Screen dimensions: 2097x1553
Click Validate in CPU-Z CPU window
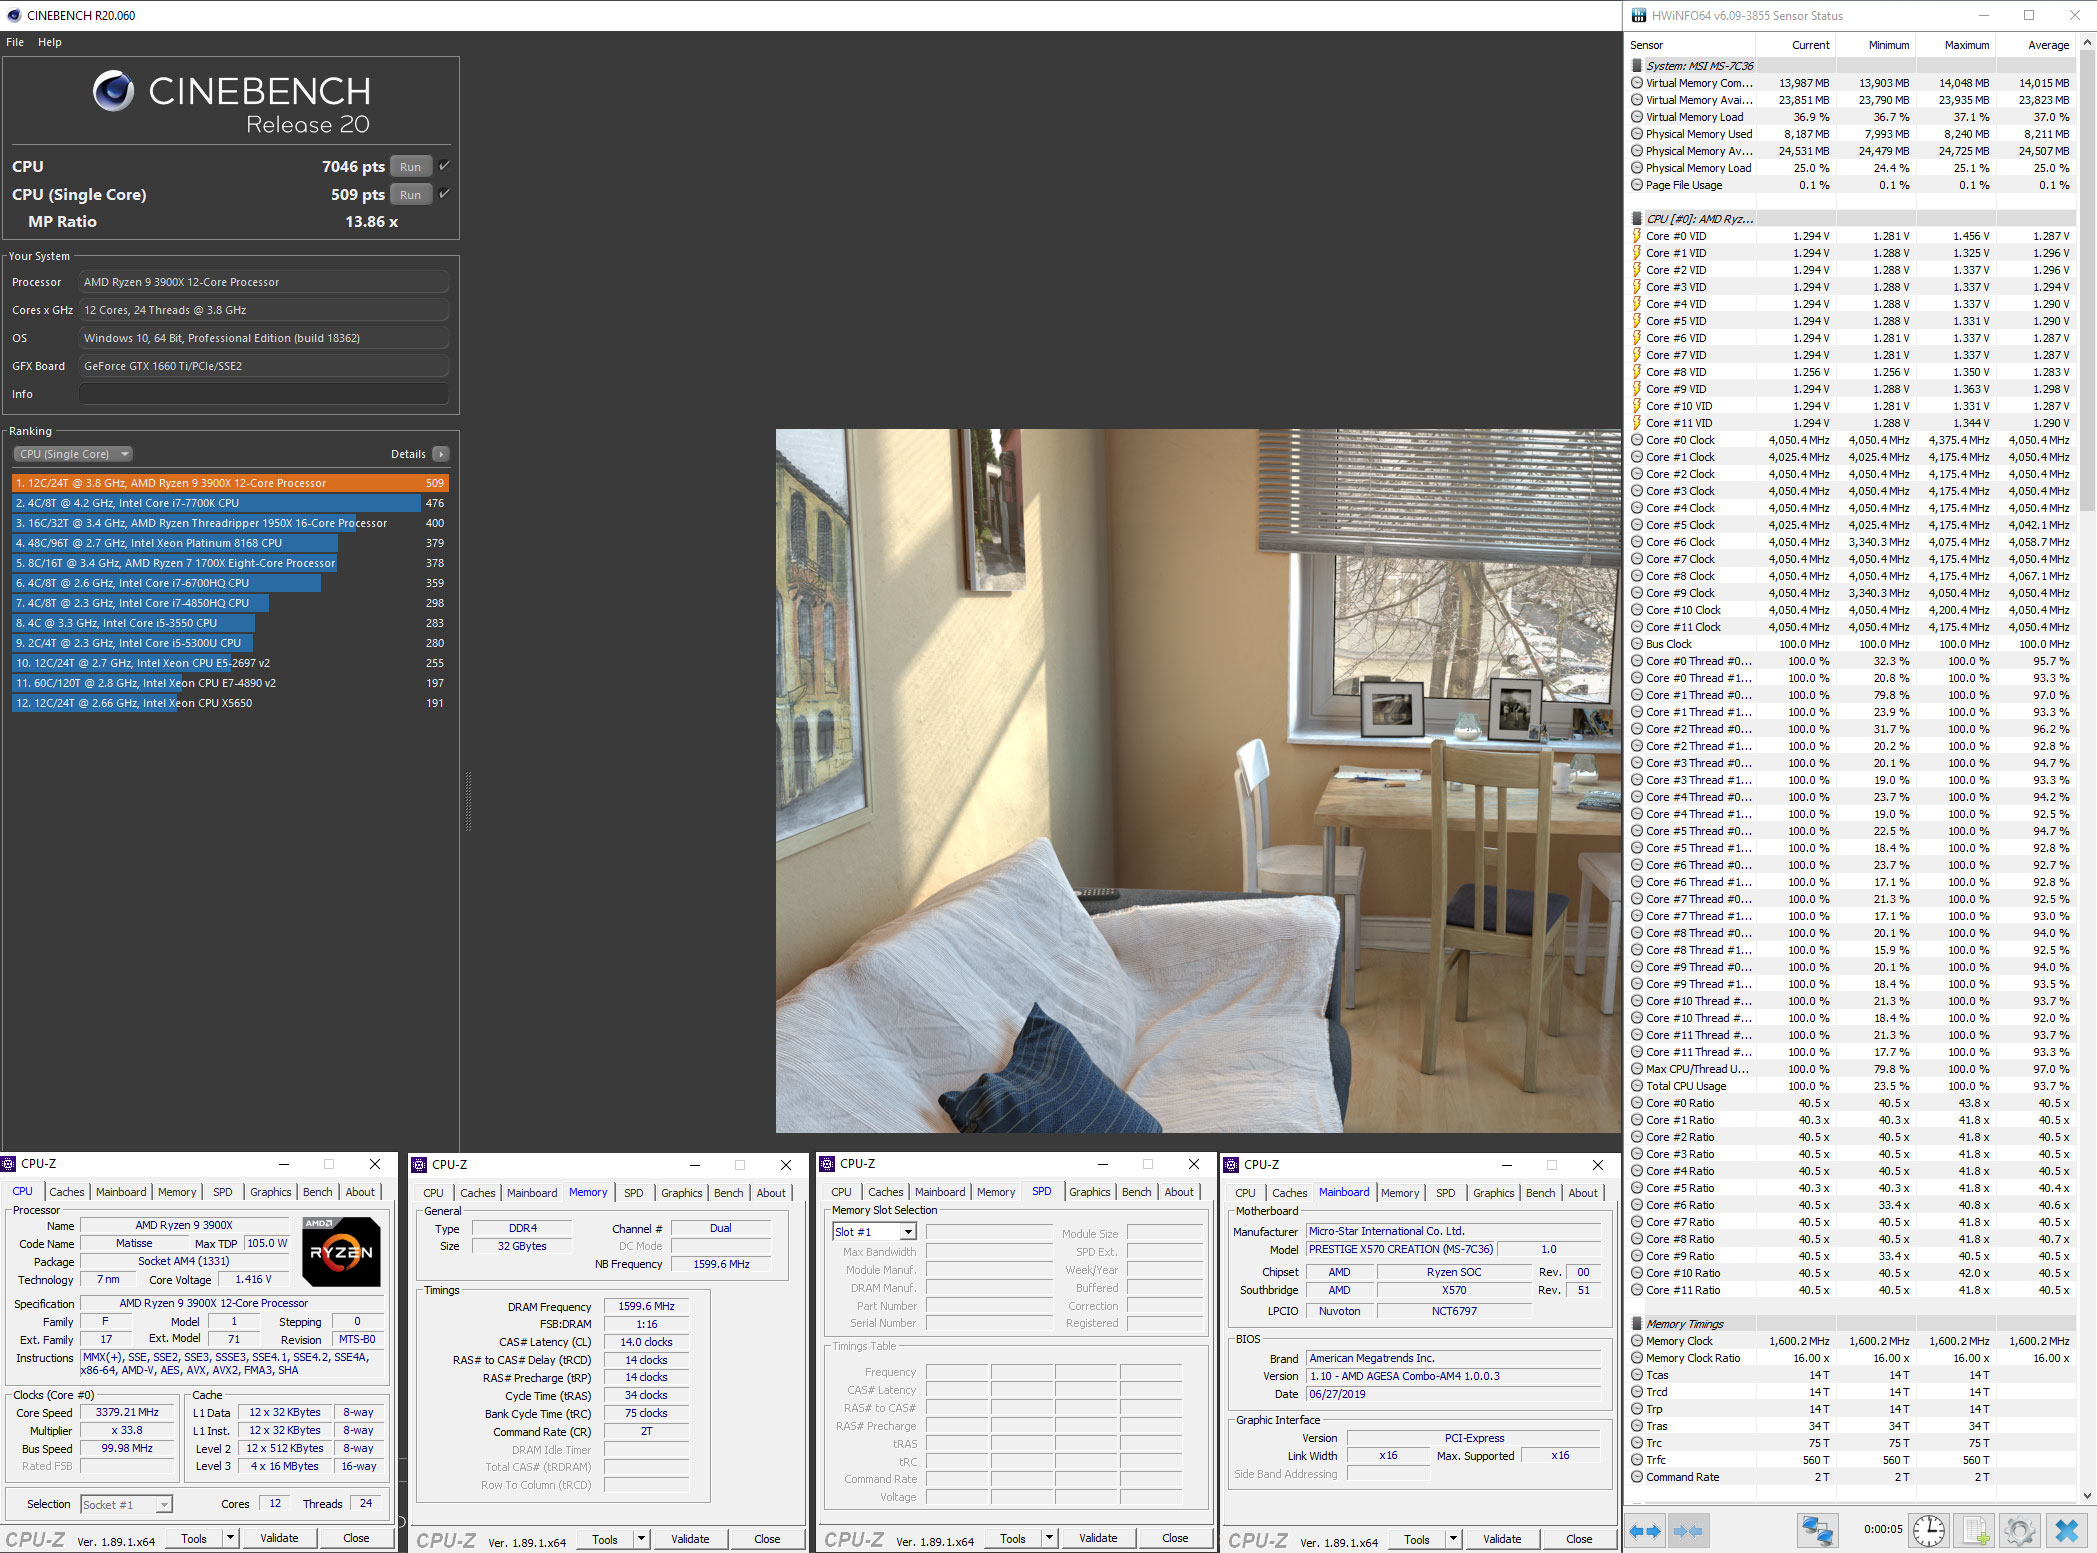(x=279, y=1538)
